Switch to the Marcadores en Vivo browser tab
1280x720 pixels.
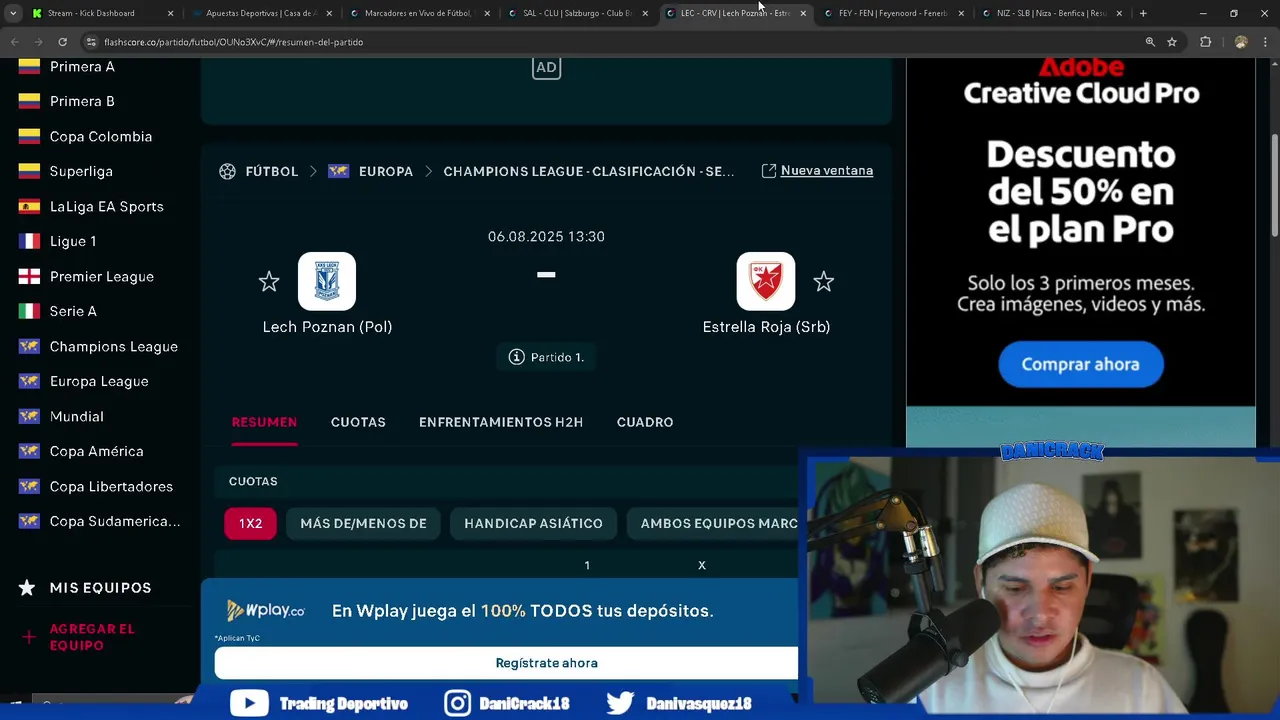coord(418,13)
